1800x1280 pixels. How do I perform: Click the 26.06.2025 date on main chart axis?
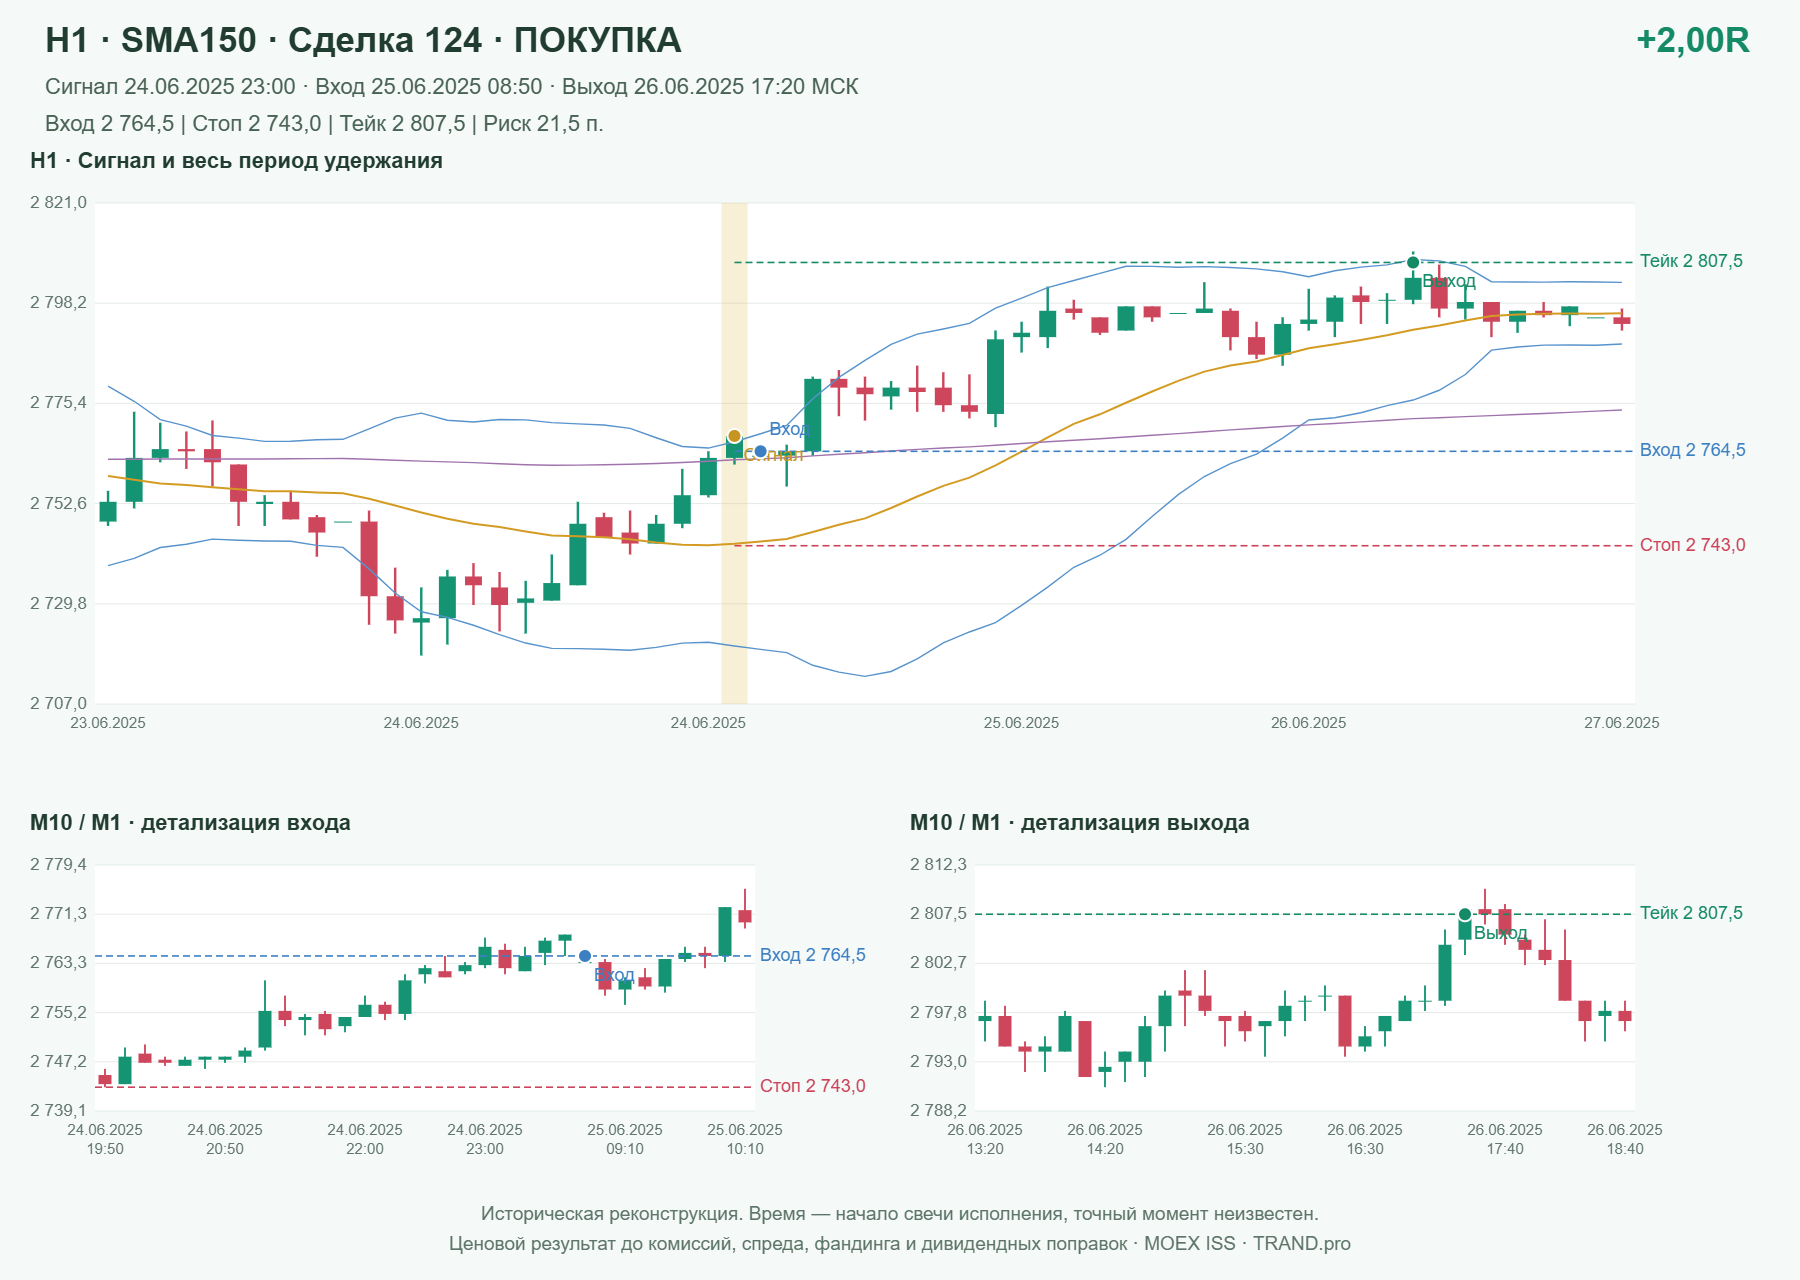pos(1308,723)
